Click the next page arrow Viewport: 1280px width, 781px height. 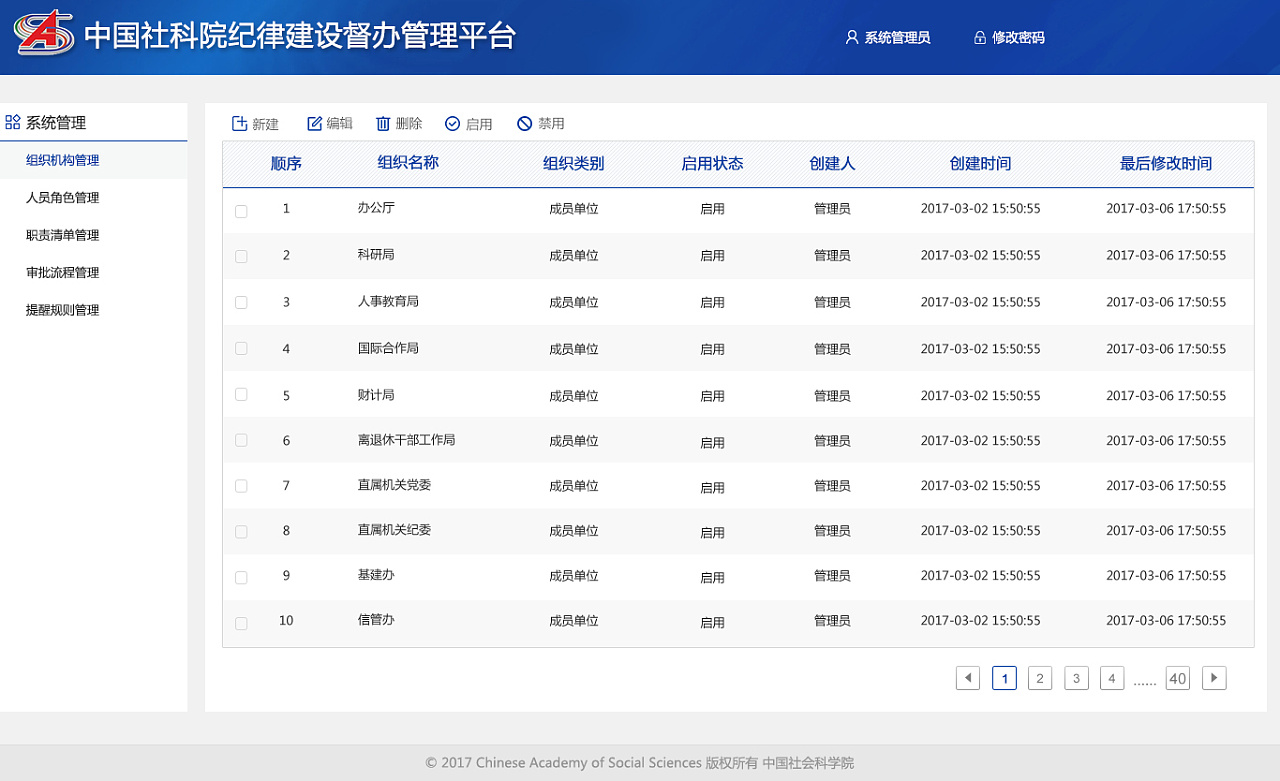click(x=1214, y=678)
